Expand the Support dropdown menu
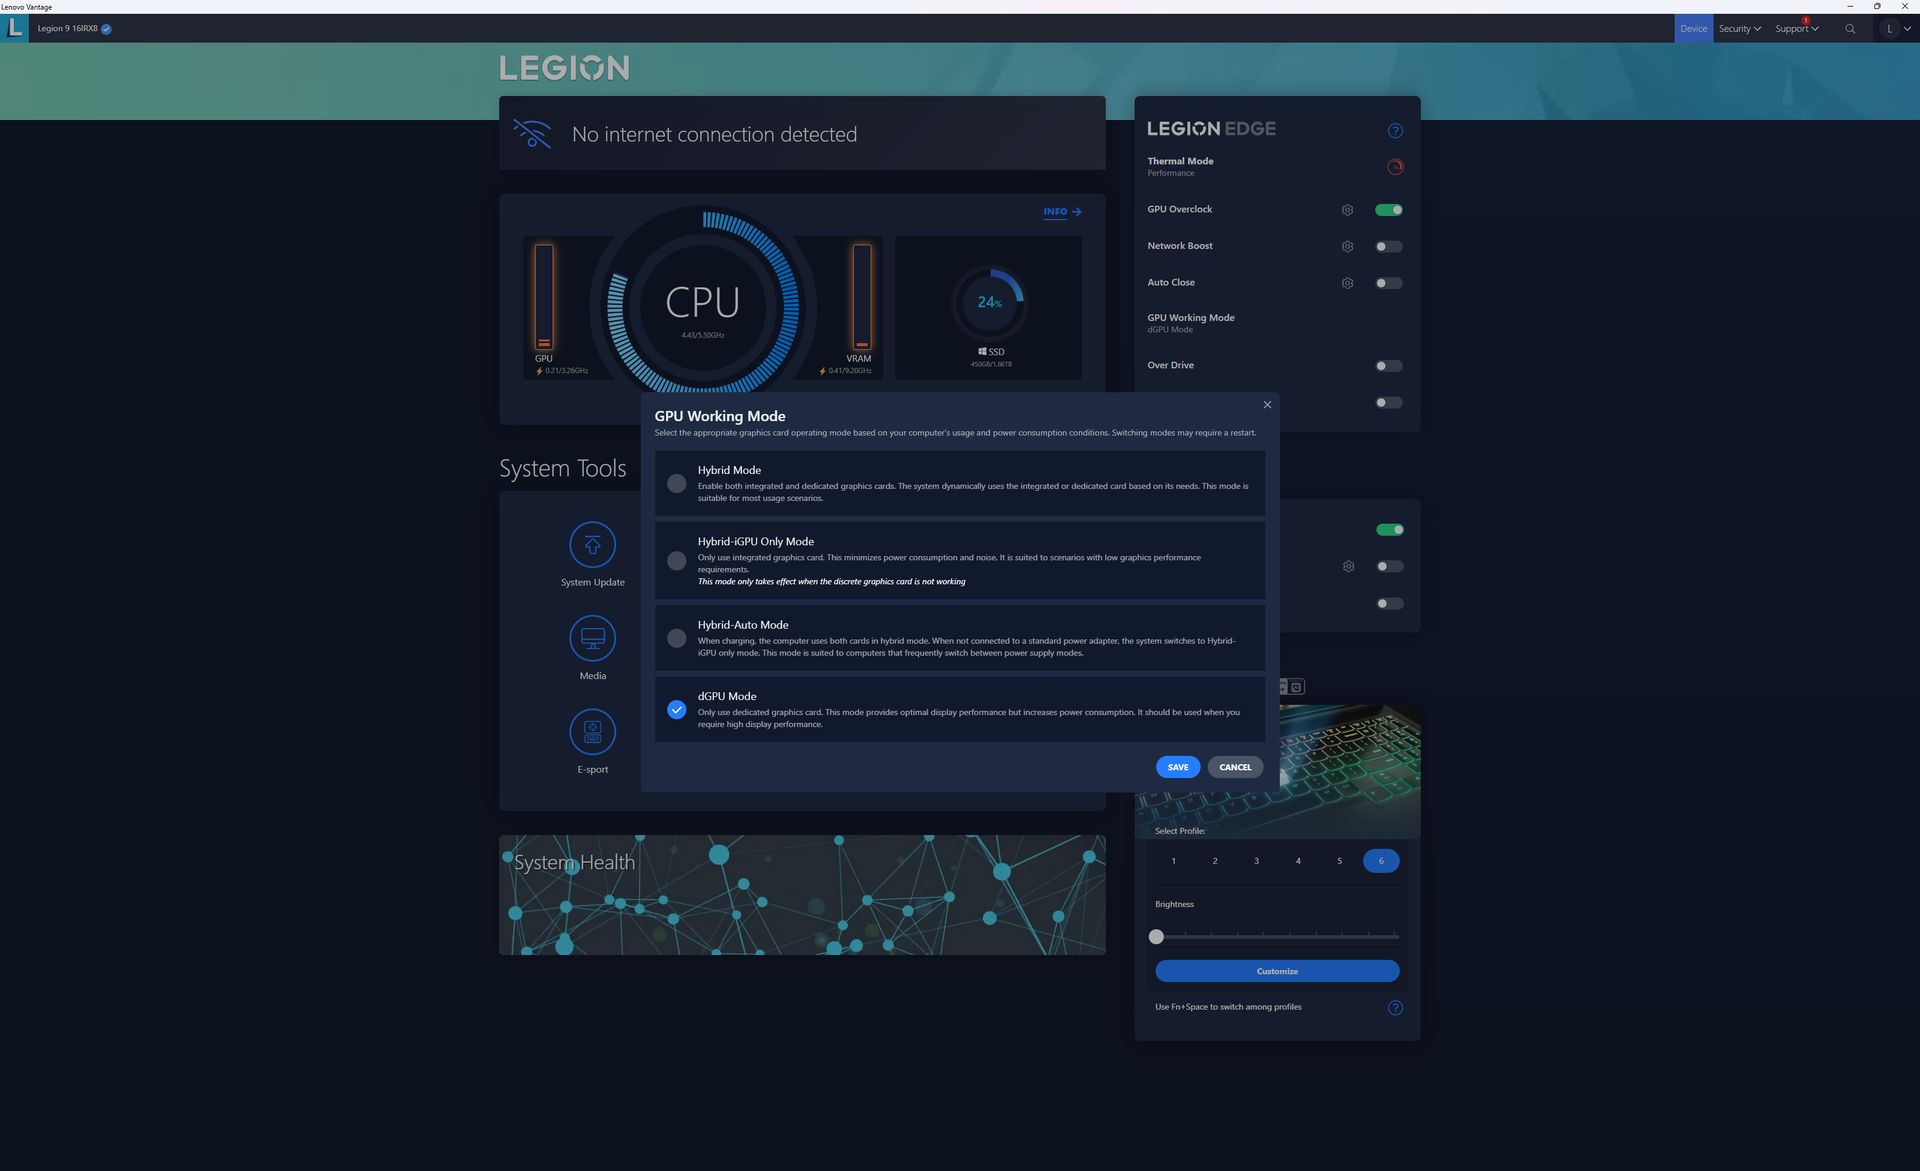The height and width of the screenshot is (1171, 1920). (1796, 29)
